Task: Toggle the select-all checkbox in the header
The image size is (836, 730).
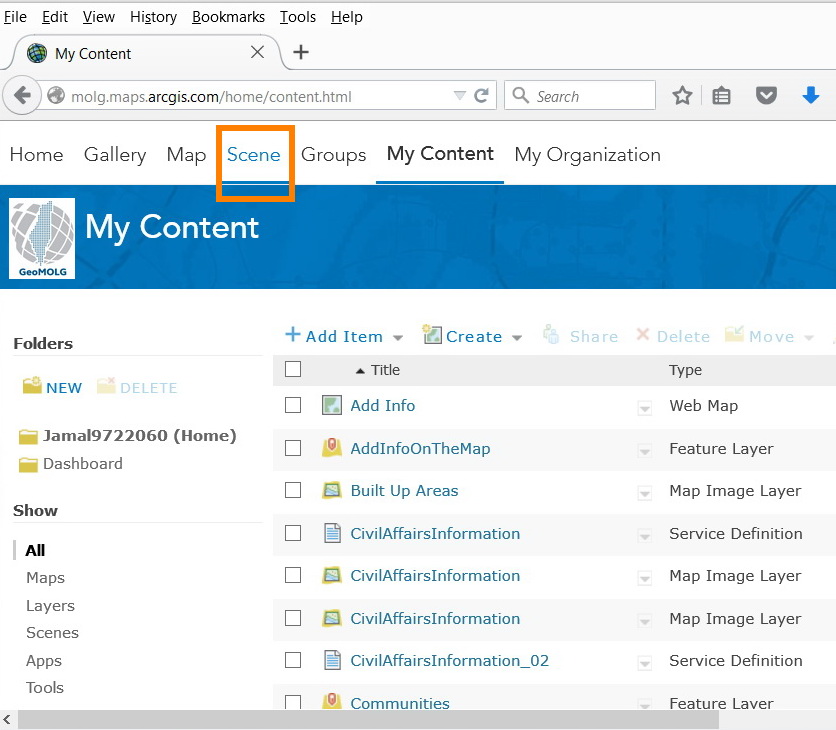Action: [x=293, y=369]
